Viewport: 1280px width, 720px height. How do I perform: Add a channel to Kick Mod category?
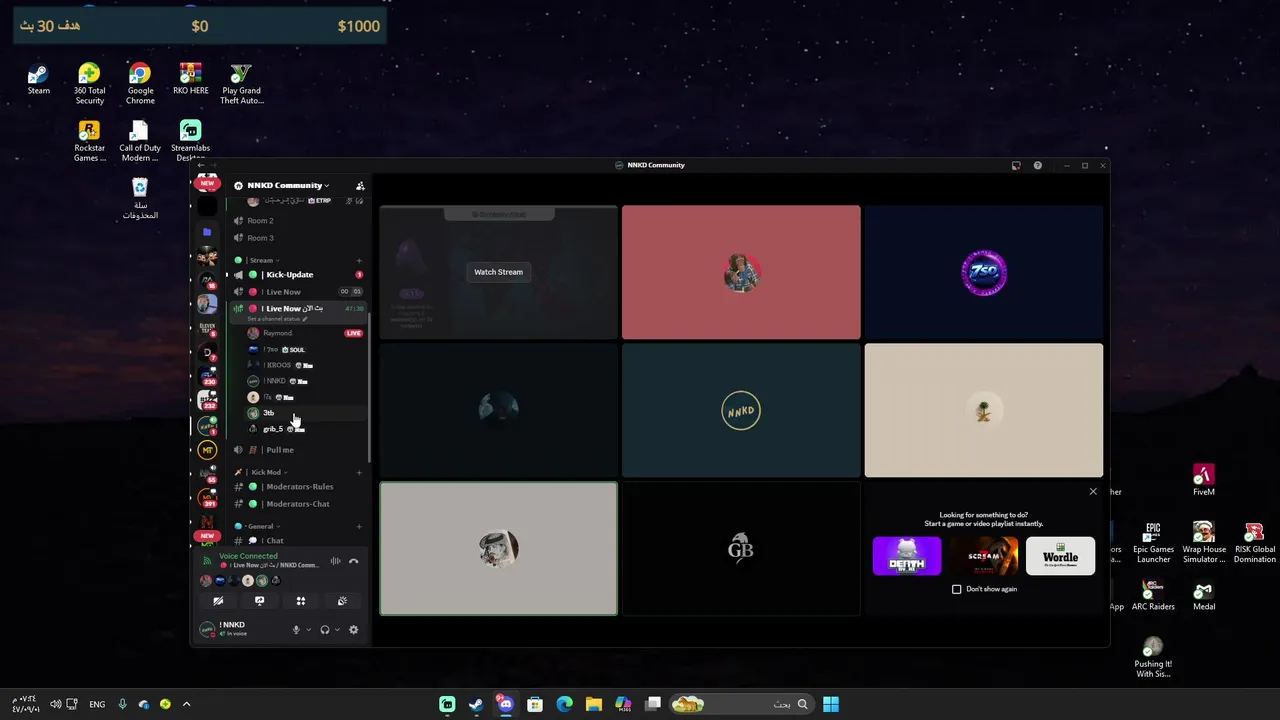tap(359, 472)
